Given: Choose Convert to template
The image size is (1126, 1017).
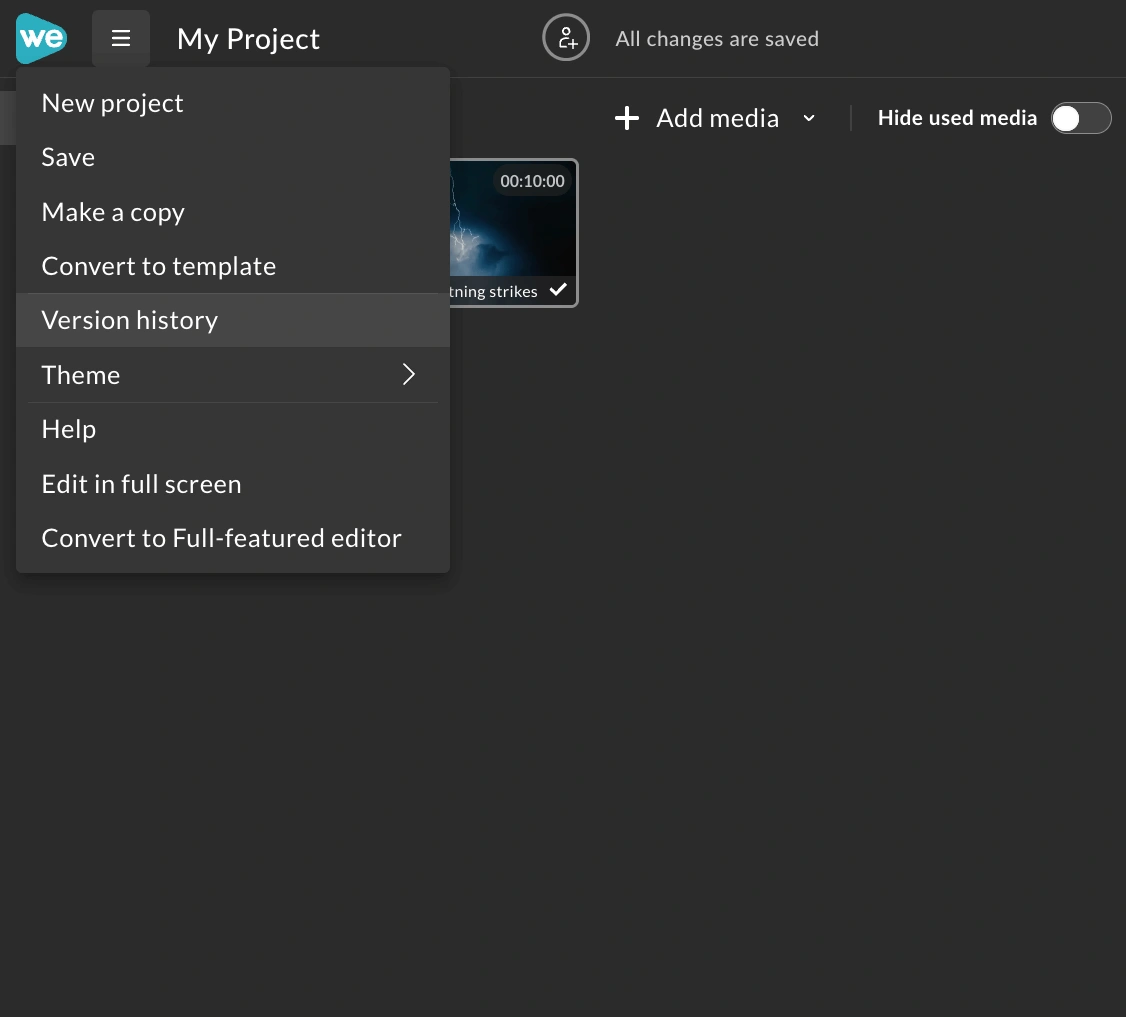Looking at the screenshot, I should click(233, 266).
